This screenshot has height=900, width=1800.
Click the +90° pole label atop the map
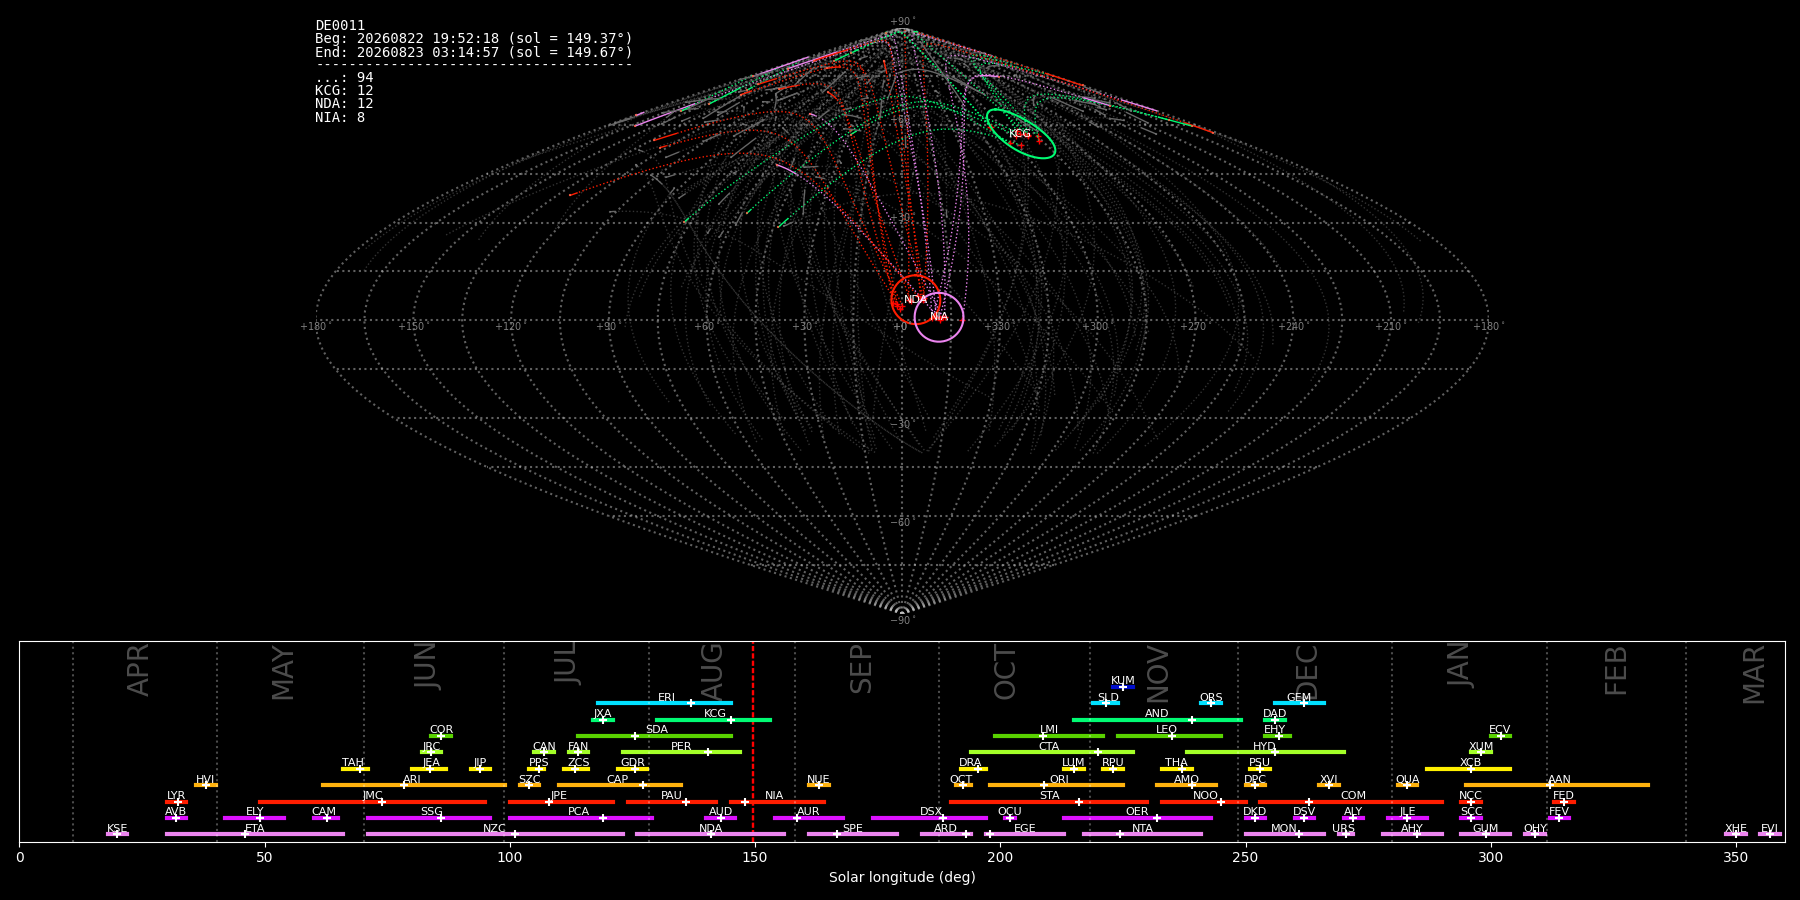click(x=902, y=22)
